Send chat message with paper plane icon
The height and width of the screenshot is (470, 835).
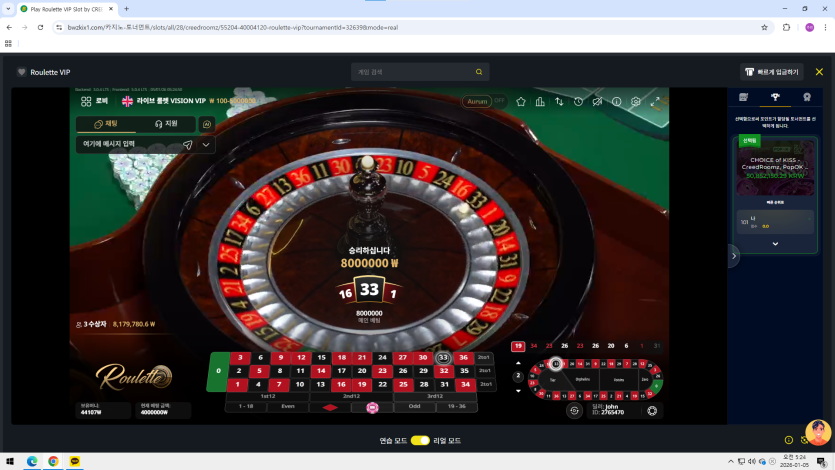tap(187, 144)
